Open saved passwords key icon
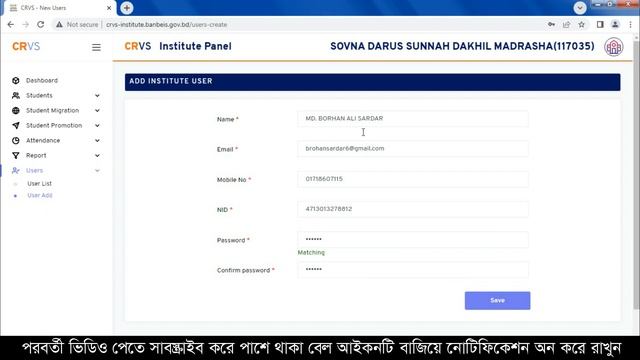 click(551, 24)
